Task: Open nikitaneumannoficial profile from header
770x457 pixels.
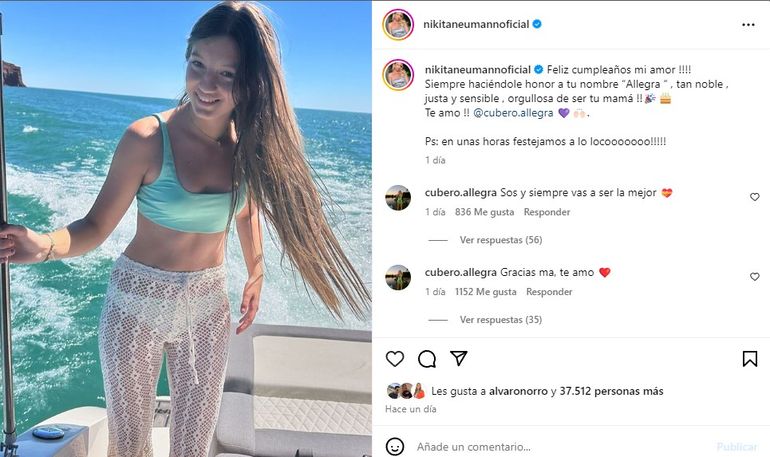Action: point(476,24)
